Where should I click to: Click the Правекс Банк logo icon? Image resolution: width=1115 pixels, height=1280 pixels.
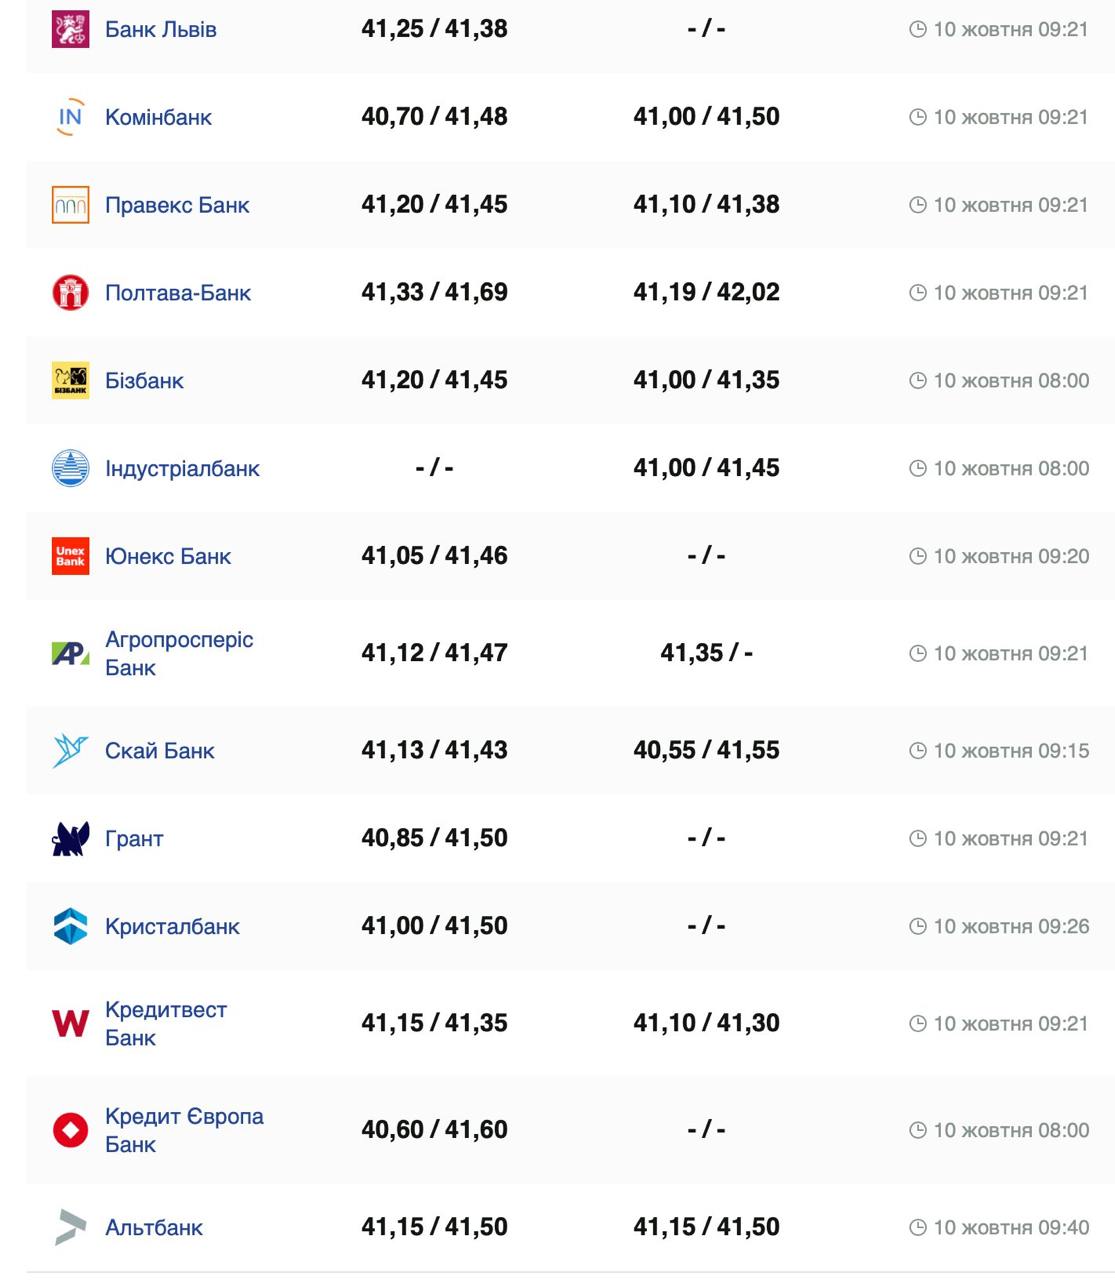pyautogui.click(x=70, y=205)
